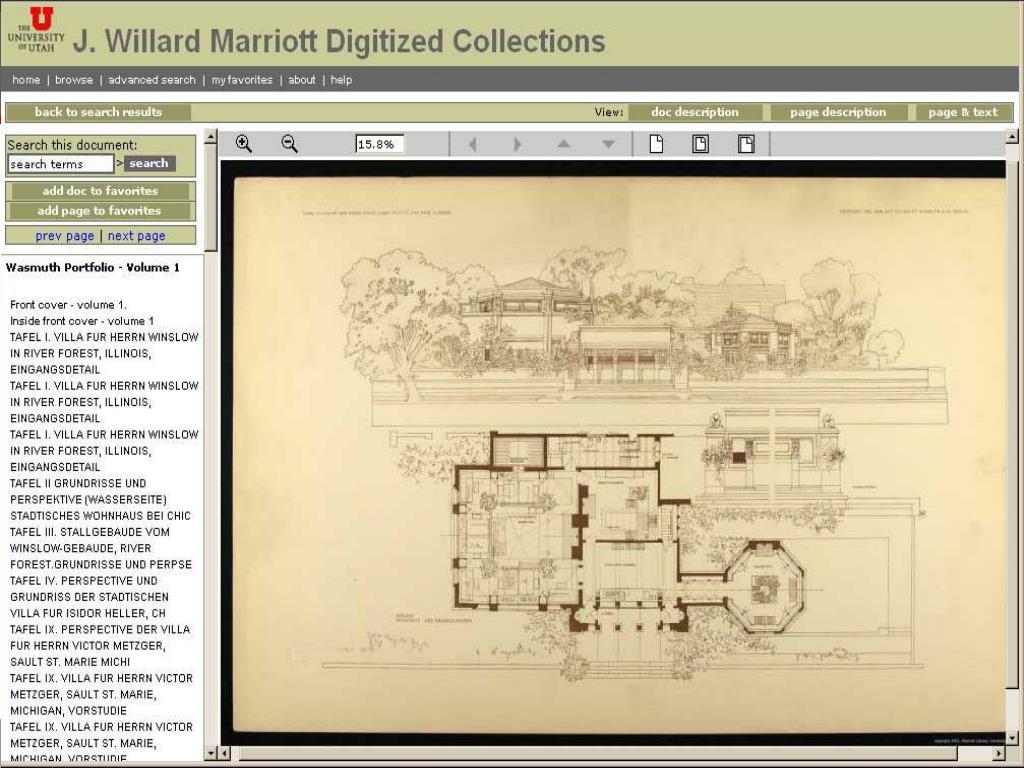Click image viewer vertical scroll up arrow
Viewport: 1024px width, 768px height.
coord(1012,137)
